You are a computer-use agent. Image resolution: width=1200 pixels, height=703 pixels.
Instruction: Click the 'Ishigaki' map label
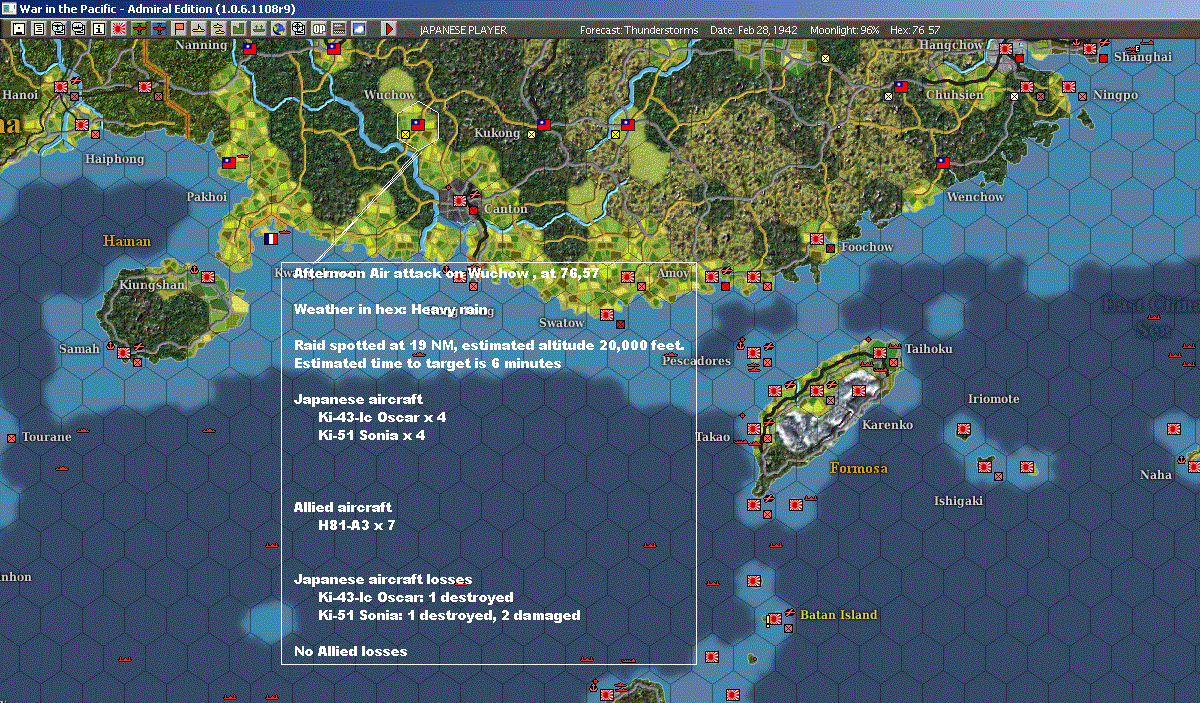click(958, 501)
